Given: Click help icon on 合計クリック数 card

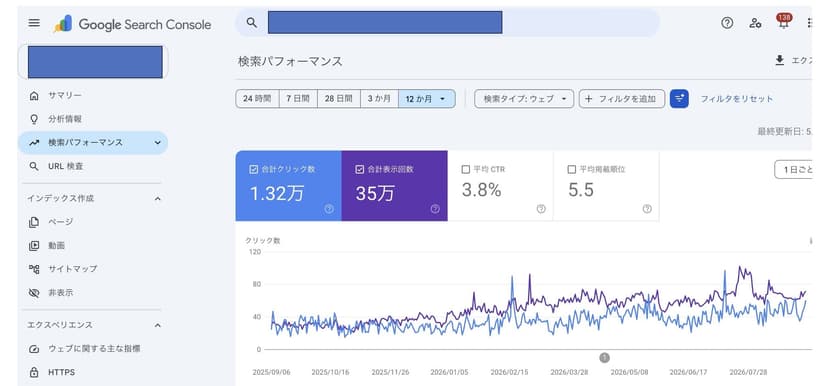Looking at the screenshot, I should point(329,209).
